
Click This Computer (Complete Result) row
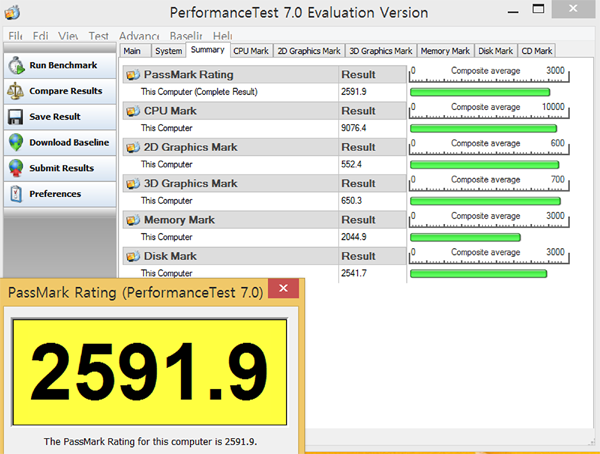coord(264,92)
